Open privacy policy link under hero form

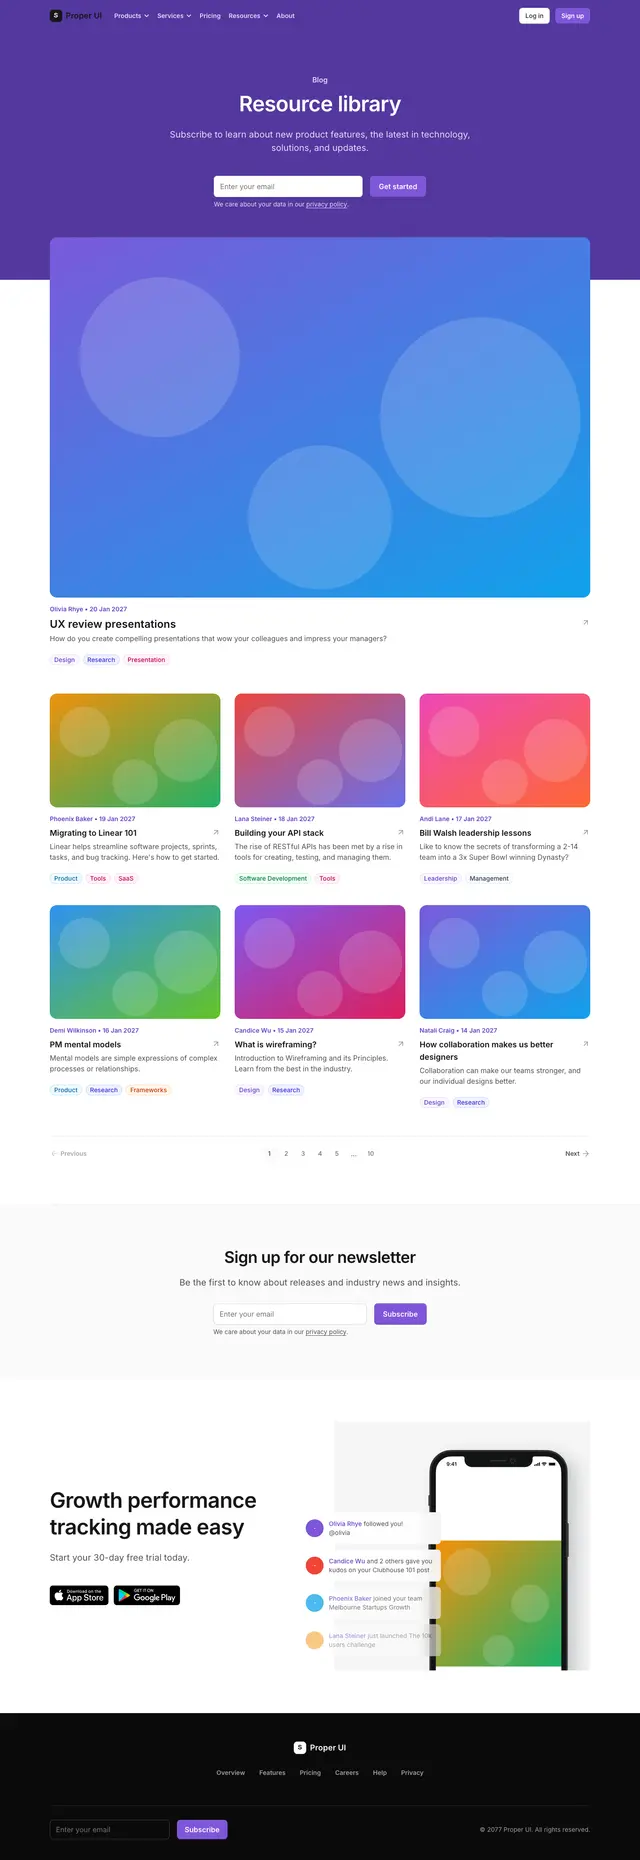[x=327, y=204]
